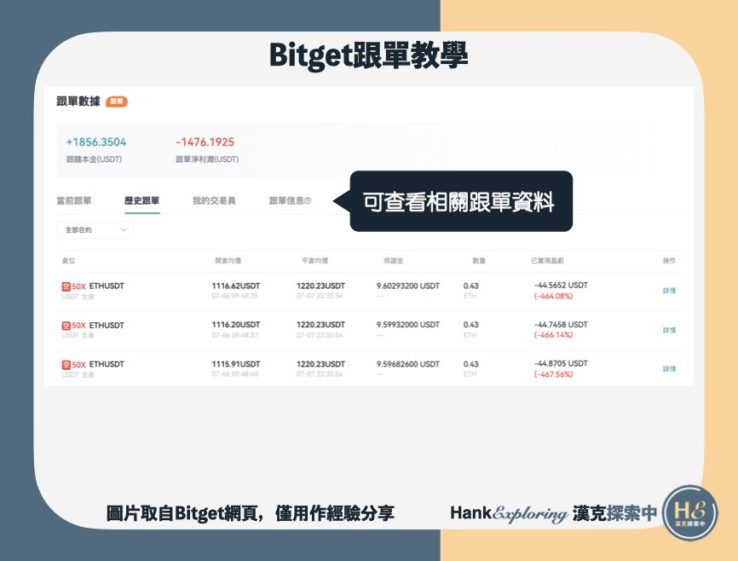
Task: Click the 9.59932000 USDT margin value
Action: point(408,325)
